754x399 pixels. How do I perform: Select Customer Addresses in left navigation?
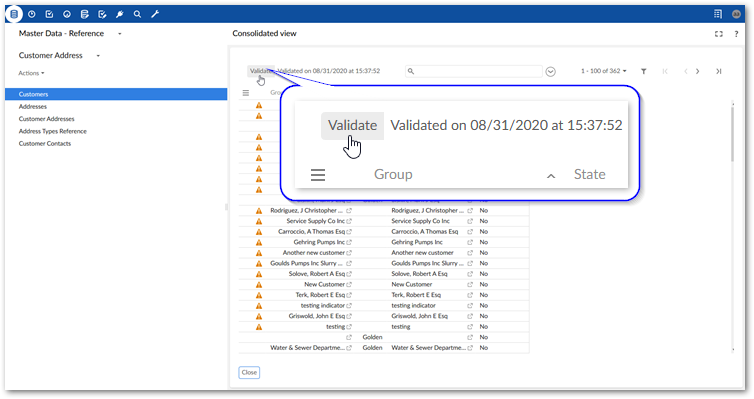click(47, 119)
